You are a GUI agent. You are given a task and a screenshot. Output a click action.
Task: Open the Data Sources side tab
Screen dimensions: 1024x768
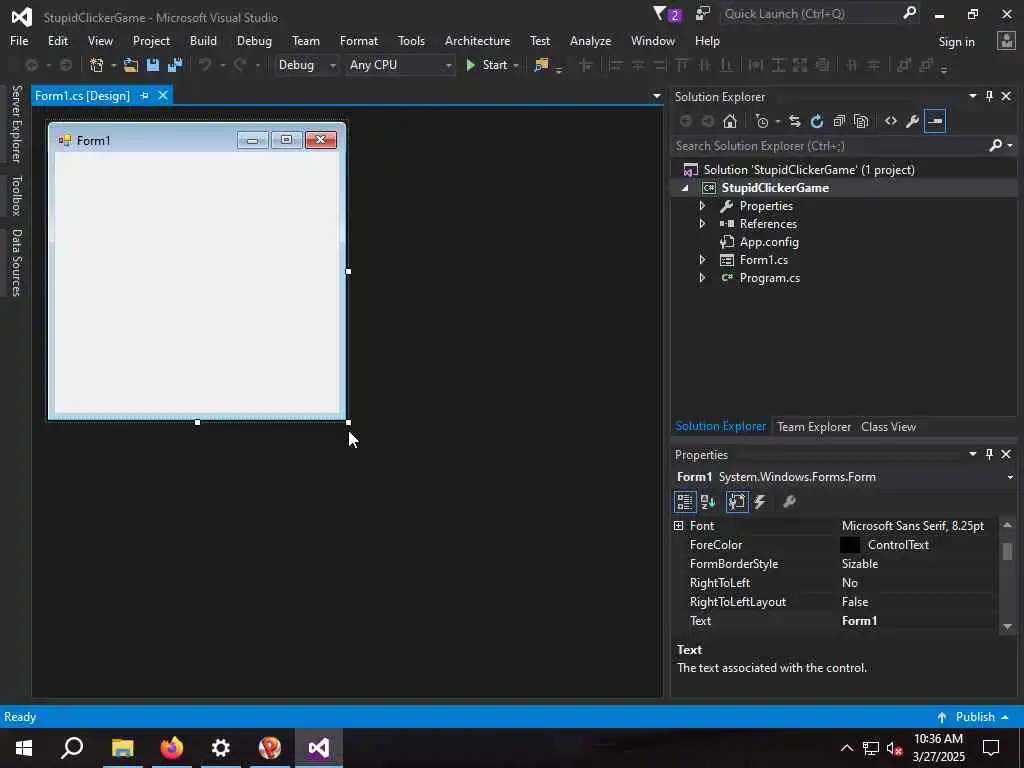16,263
